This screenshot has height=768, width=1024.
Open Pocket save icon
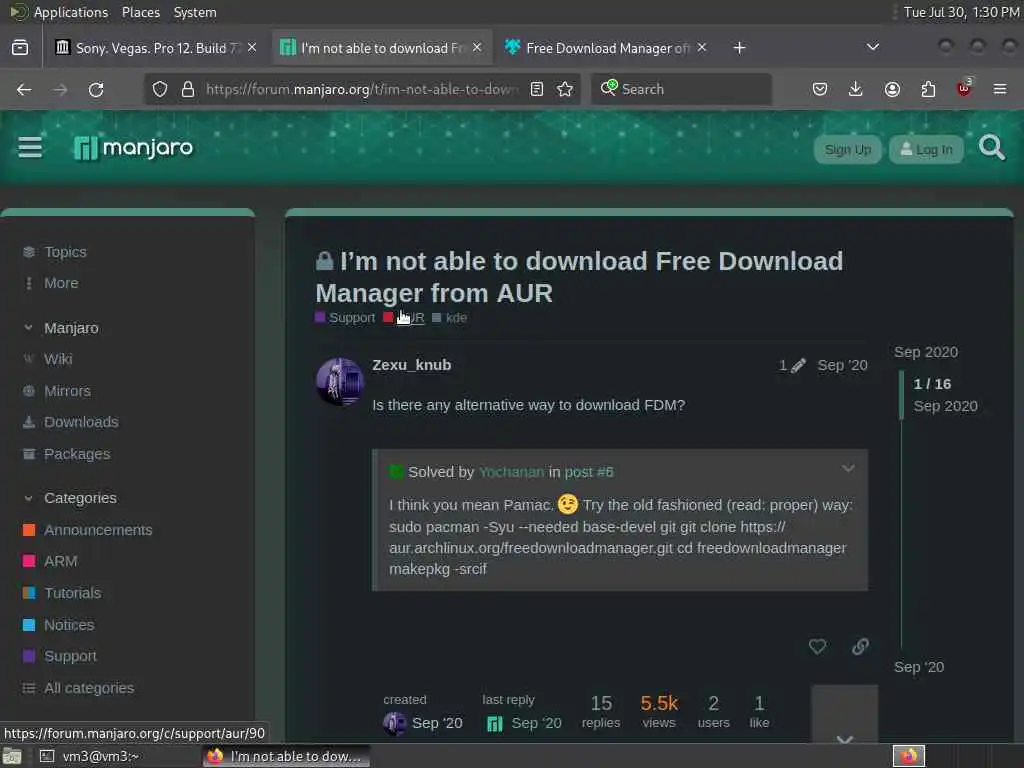[x=820, y=89]
